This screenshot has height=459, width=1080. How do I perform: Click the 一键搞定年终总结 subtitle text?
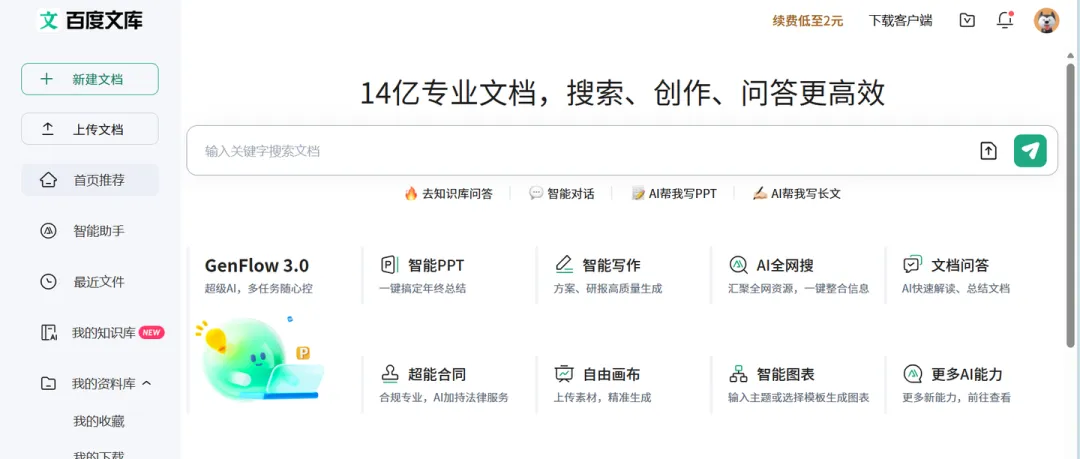click(422, 289)
